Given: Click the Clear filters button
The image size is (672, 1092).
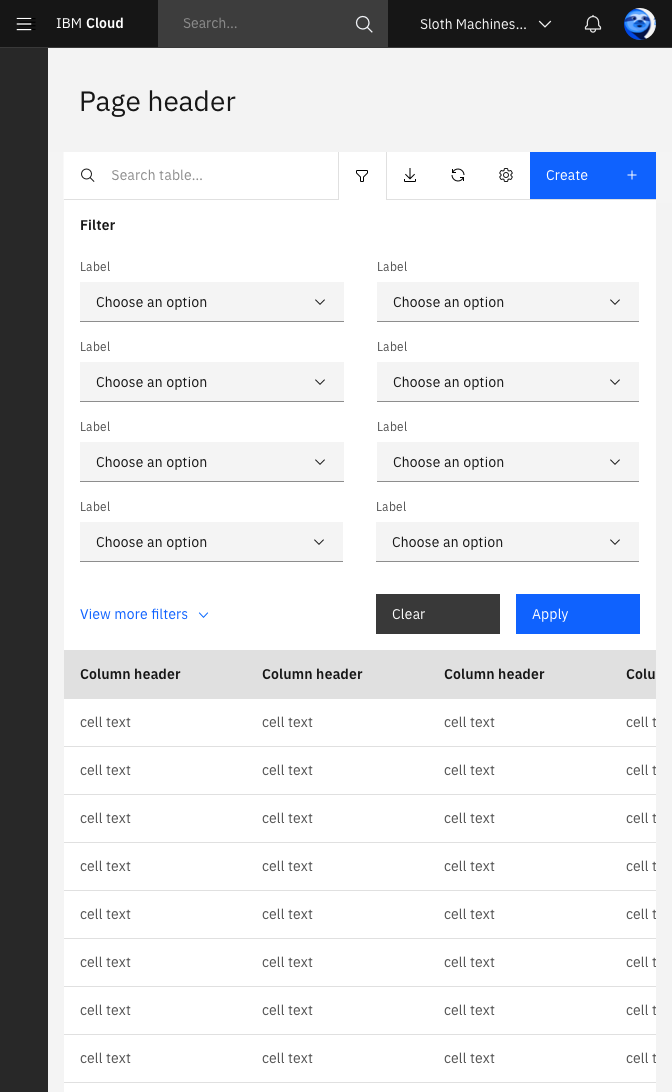Looking at the screenshot, I should (x=438, y=614).
